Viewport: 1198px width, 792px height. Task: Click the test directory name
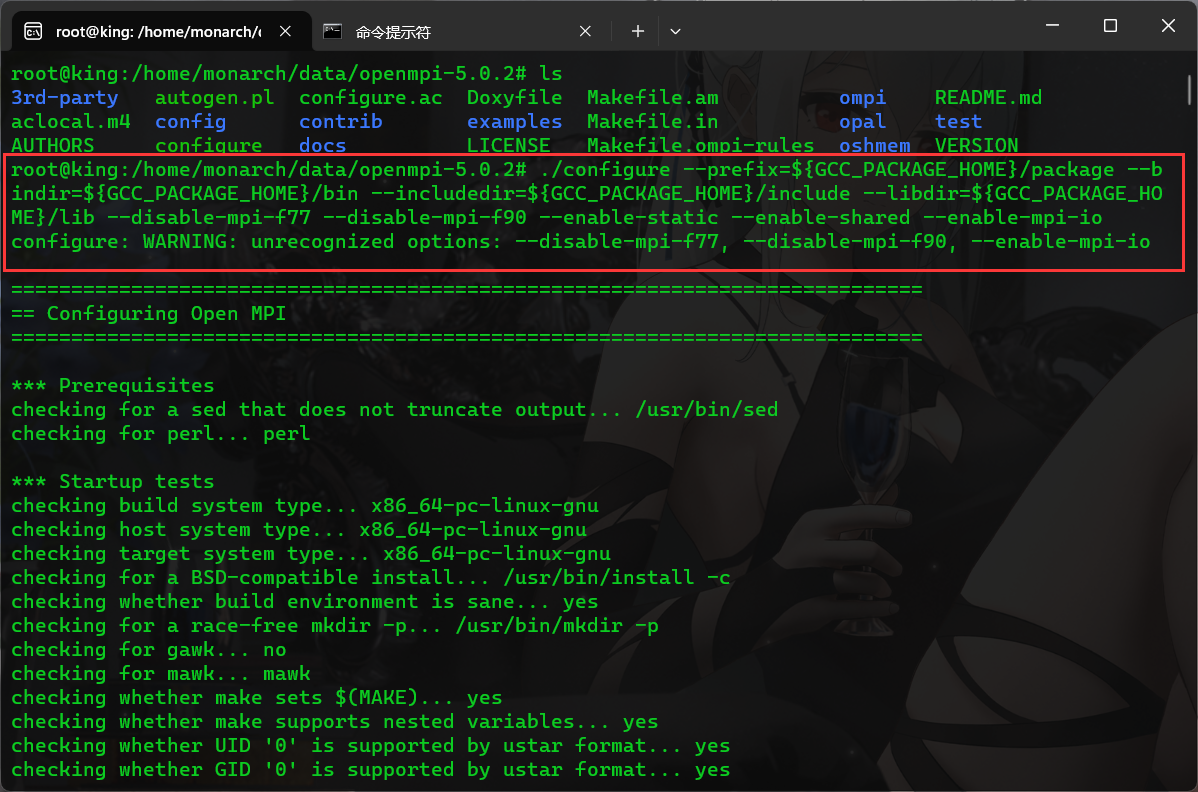point(958,121)
